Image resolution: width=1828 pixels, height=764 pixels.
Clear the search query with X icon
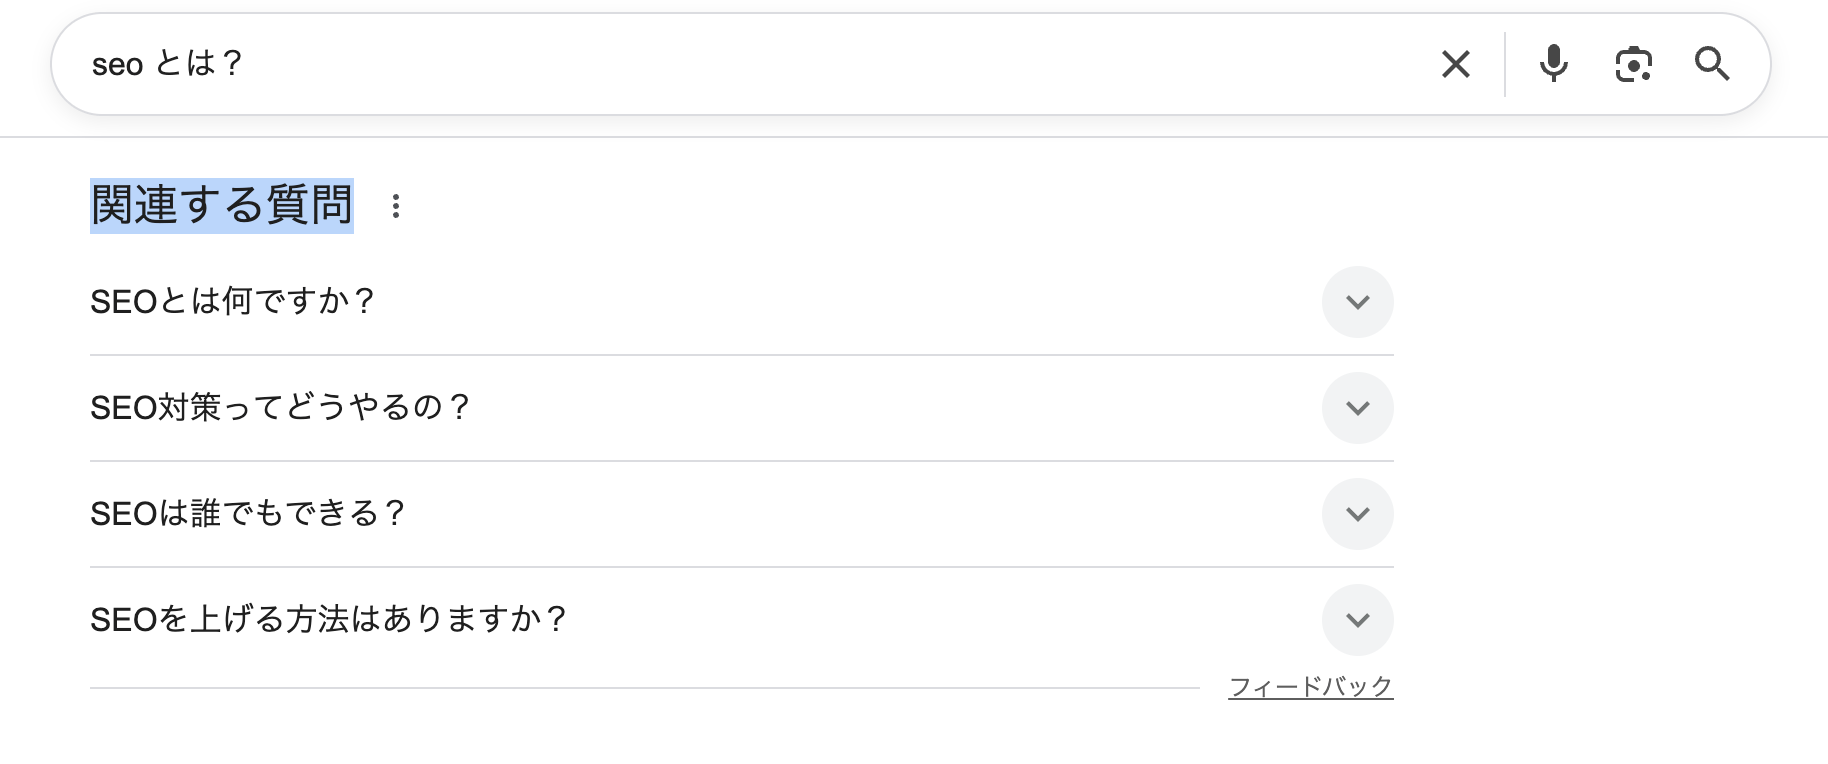(x=1455, y=65)
